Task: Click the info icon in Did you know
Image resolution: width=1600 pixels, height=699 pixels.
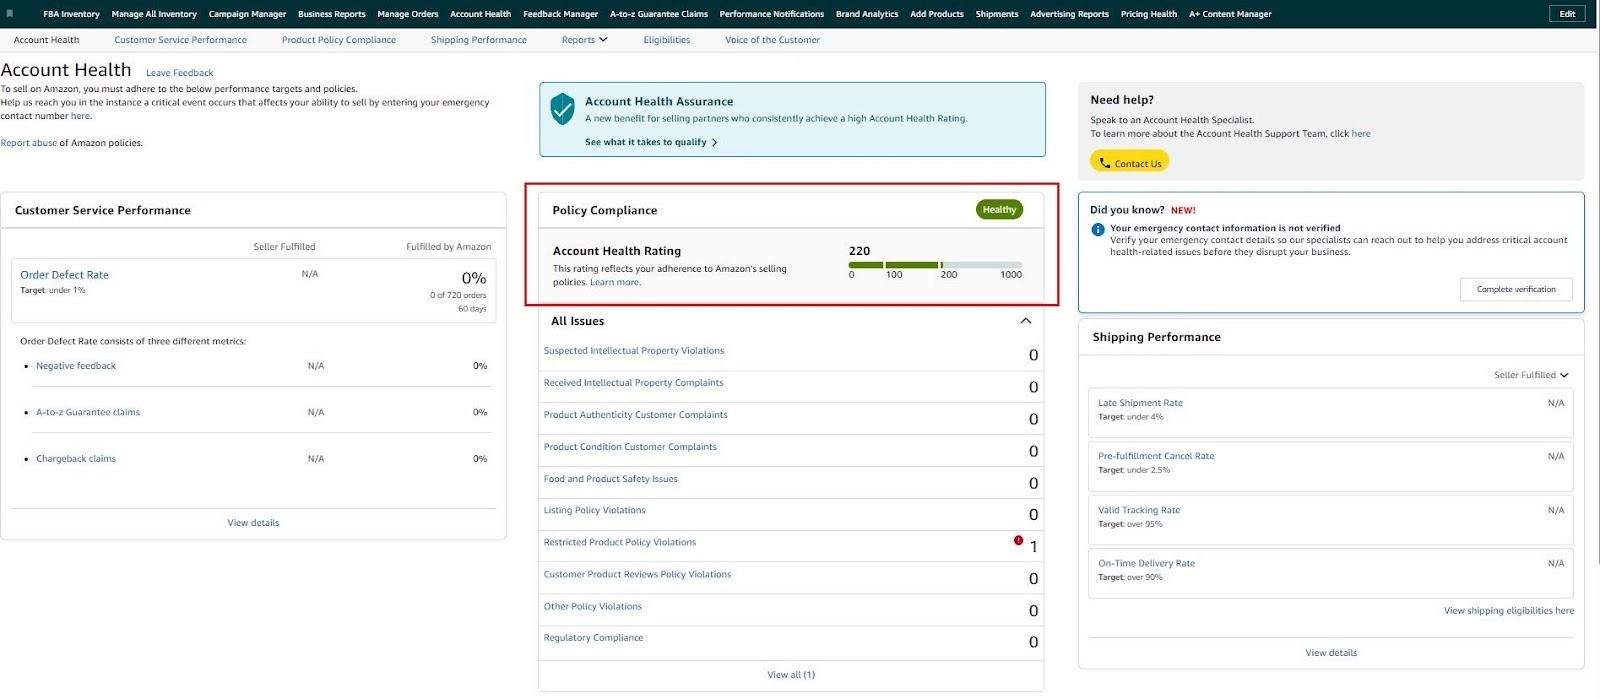Action: click(x=1098, y=230)
